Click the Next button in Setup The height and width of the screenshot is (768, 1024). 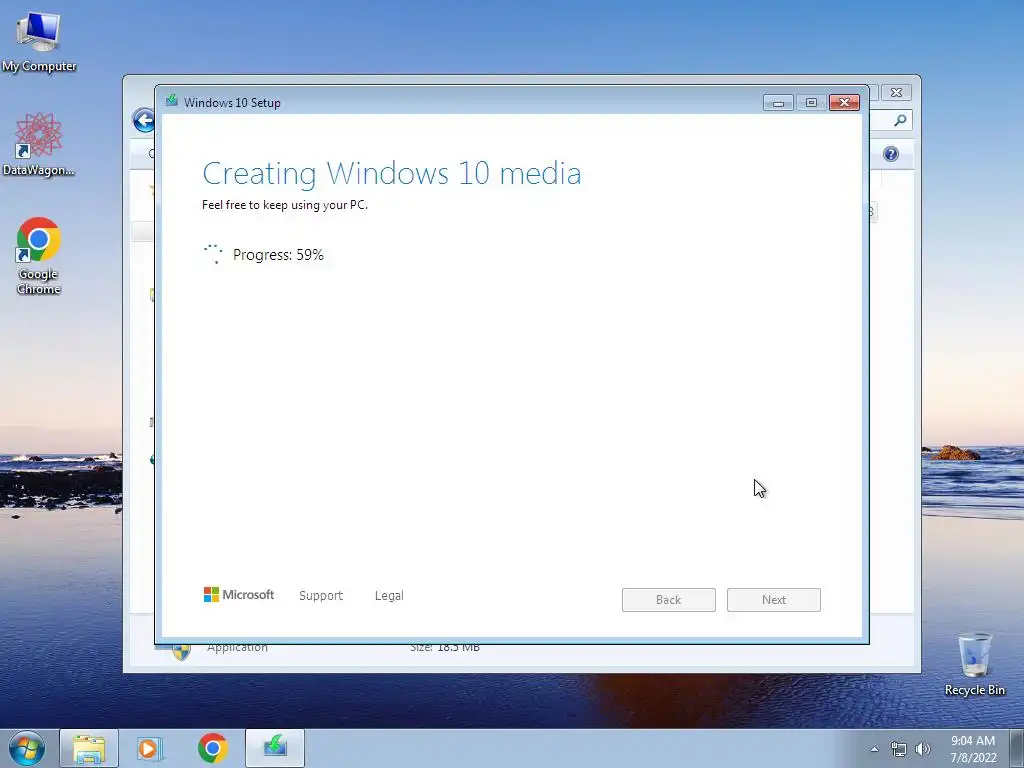click(773, 600)
